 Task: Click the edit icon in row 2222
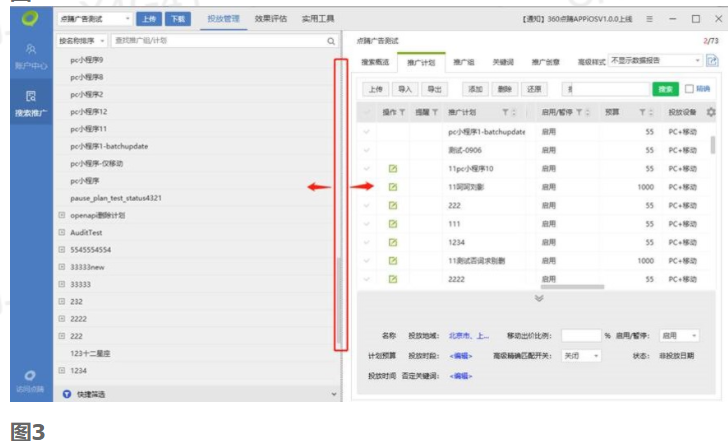tap(393, 279)
